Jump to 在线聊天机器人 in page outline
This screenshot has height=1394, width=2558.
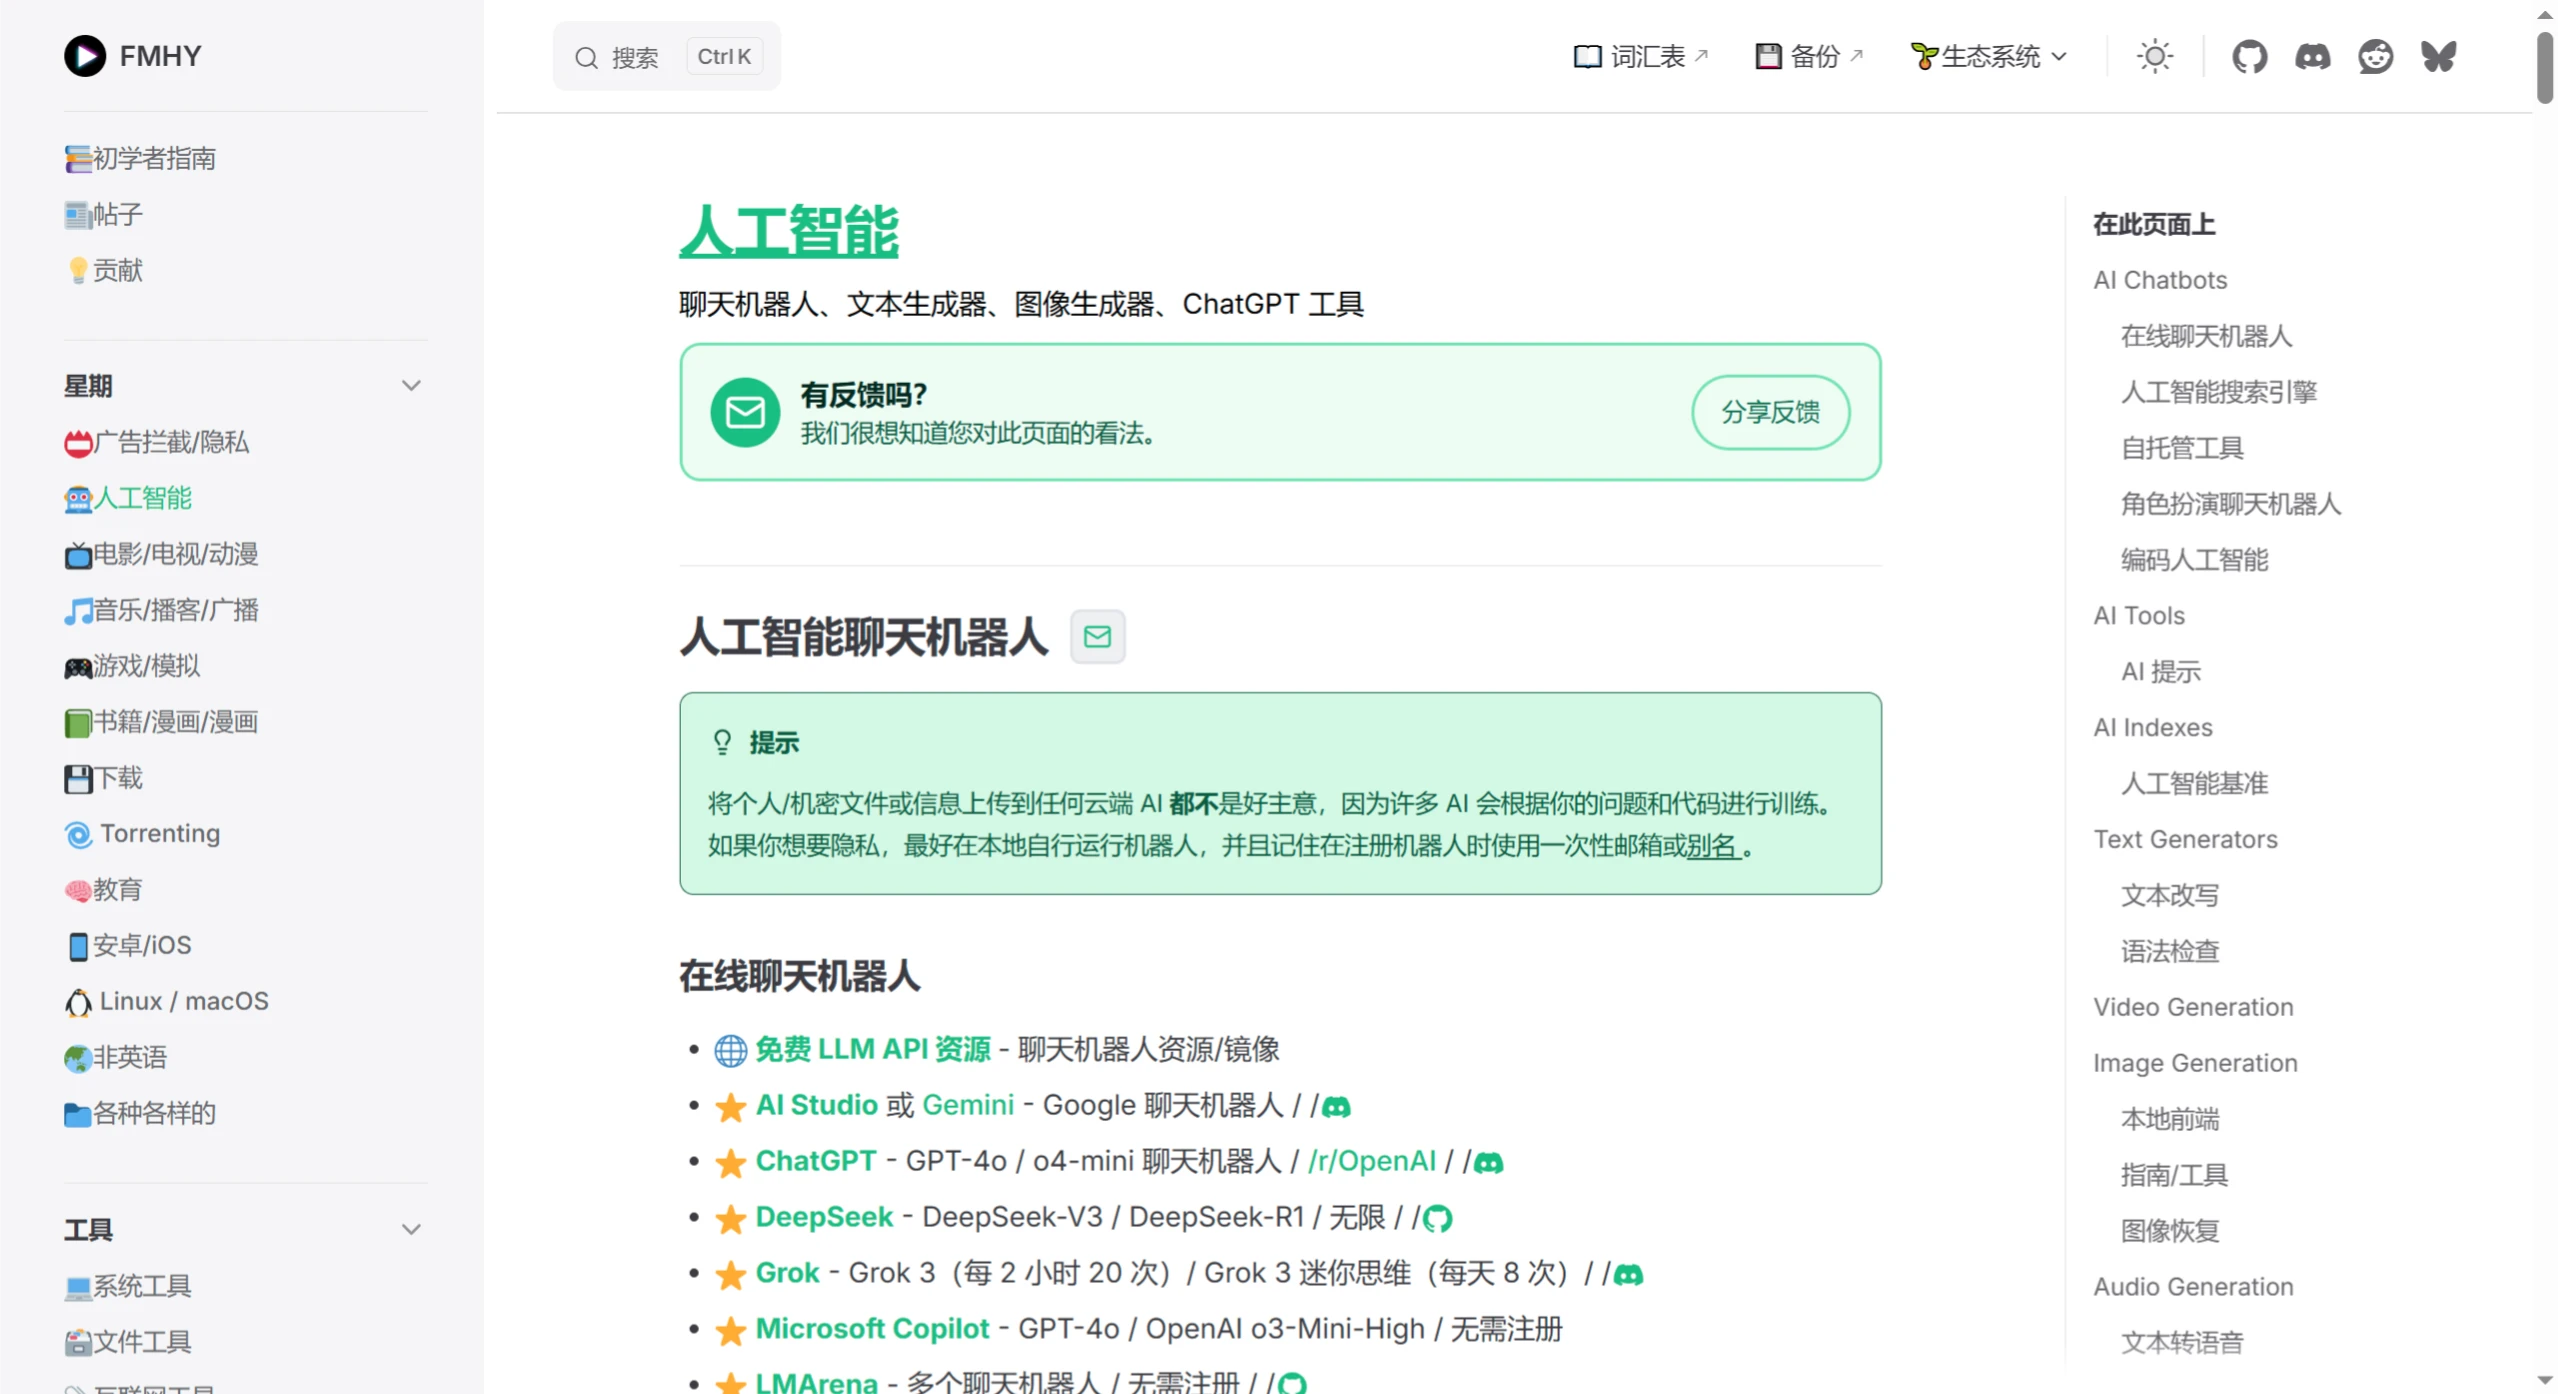[x=2206, y=336]
